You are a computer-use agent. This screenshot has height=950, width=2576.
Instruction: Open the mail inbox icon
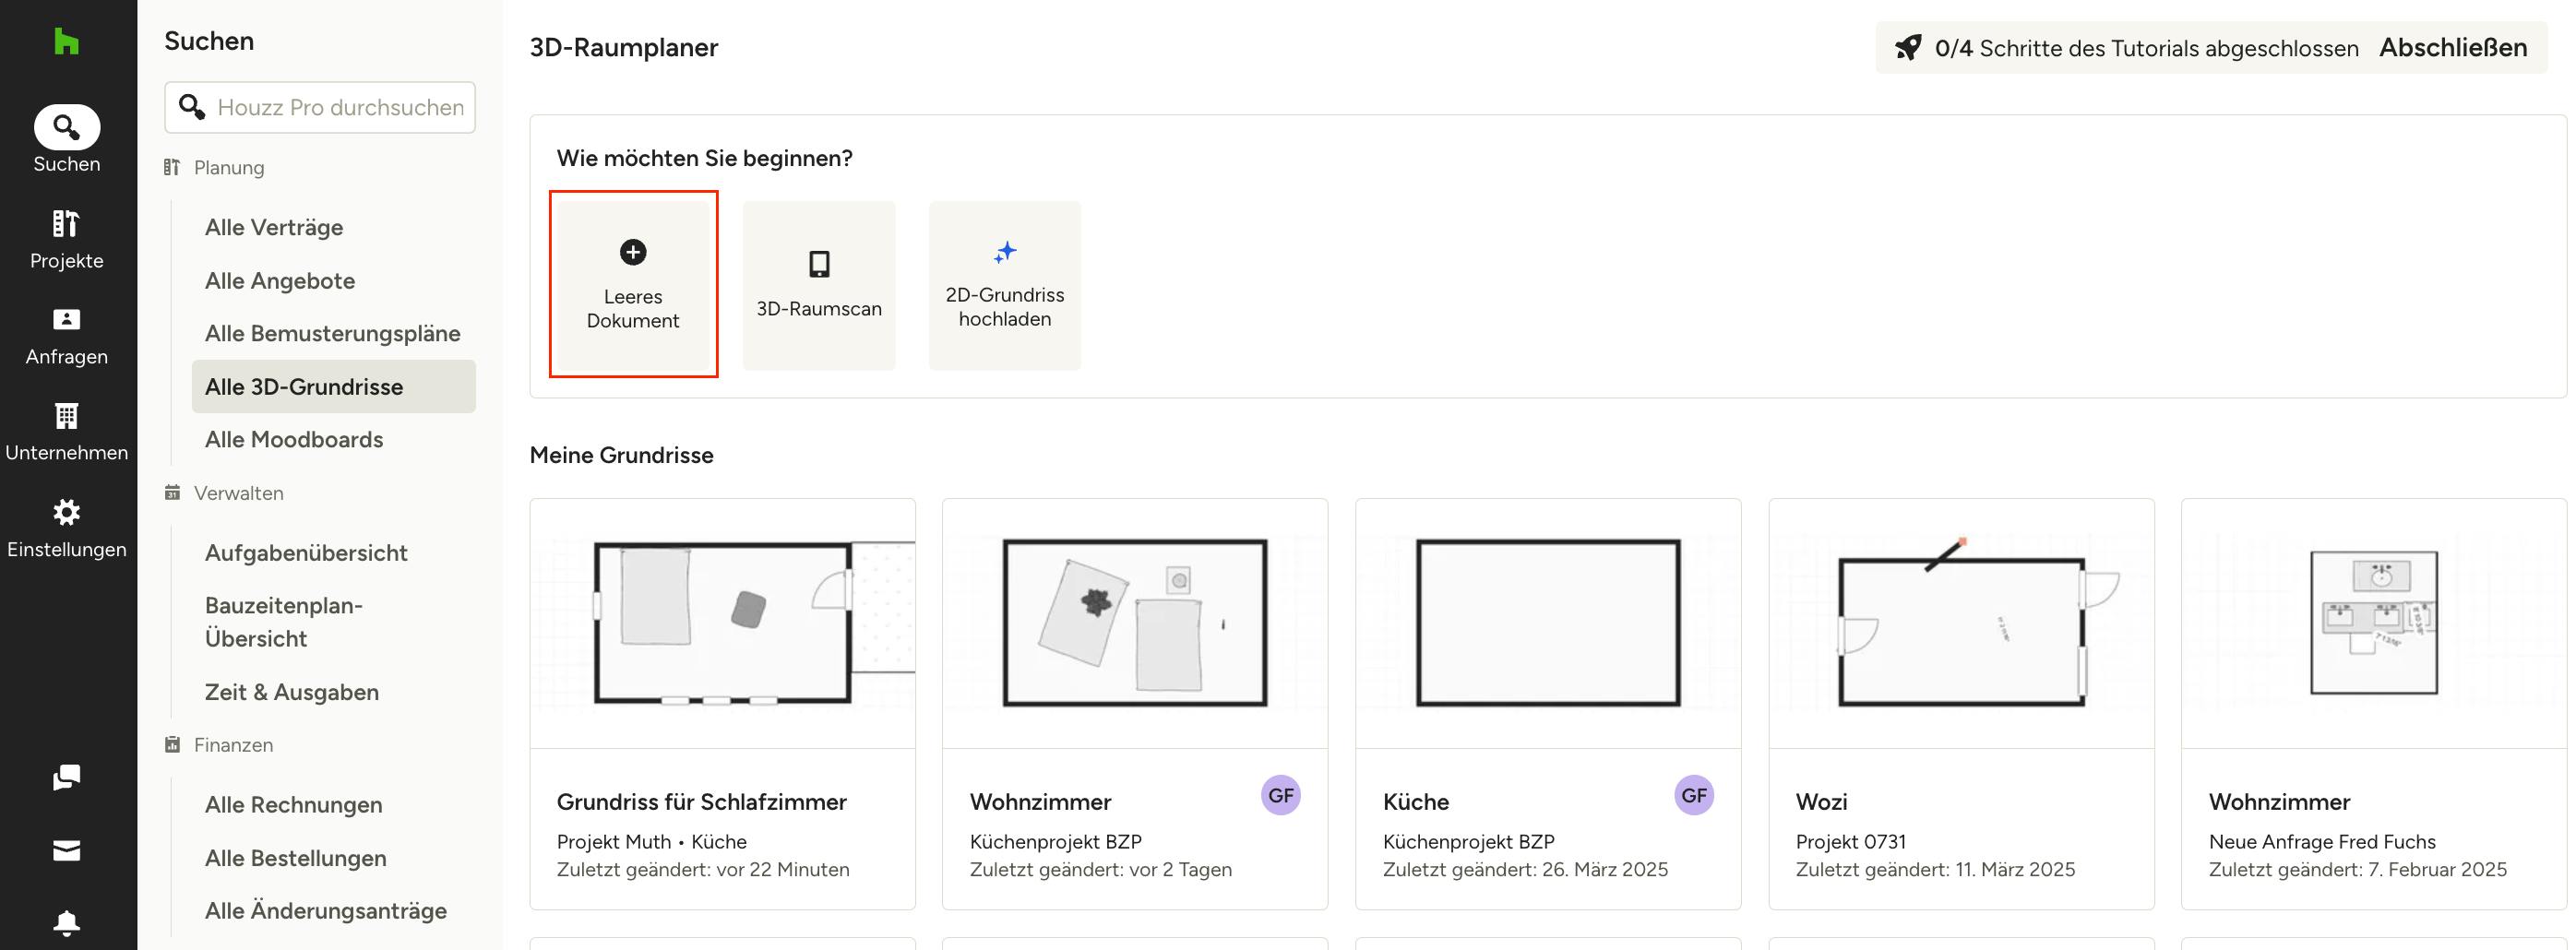(66, 850)
